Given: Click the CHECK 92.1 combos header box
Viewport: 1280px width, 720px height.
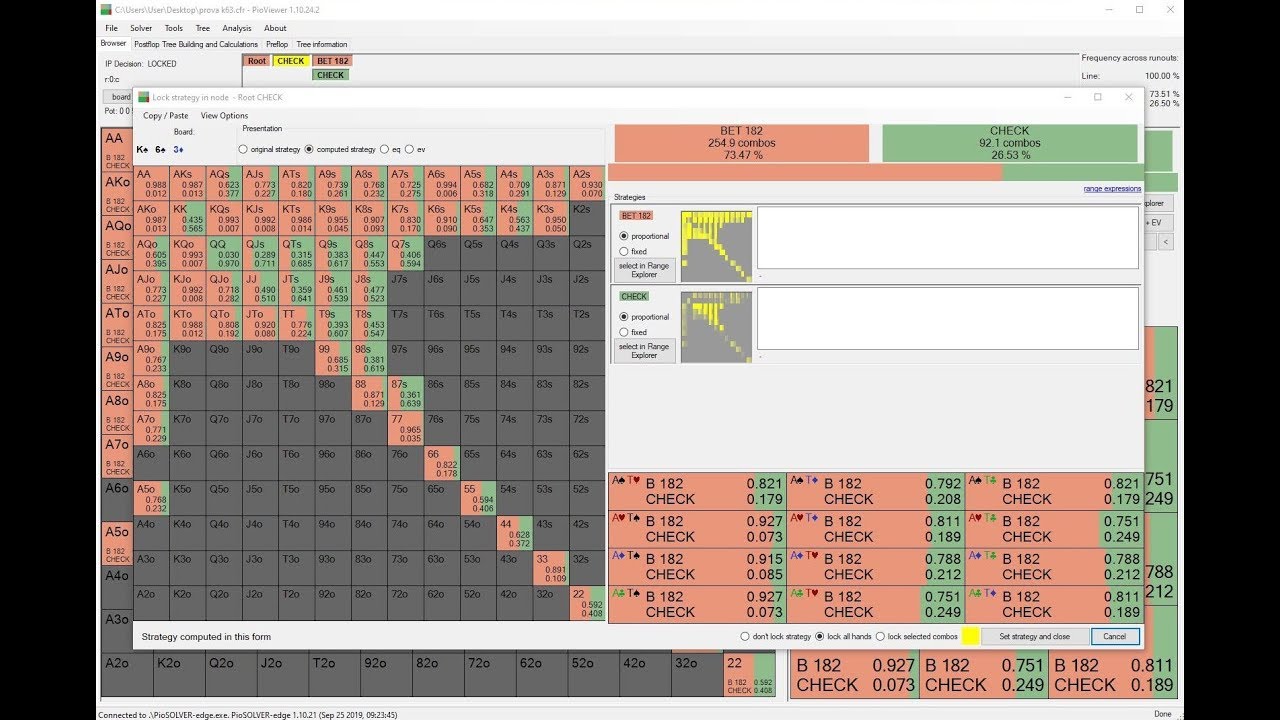Looking at the screenshot, I should [1010, 143].
